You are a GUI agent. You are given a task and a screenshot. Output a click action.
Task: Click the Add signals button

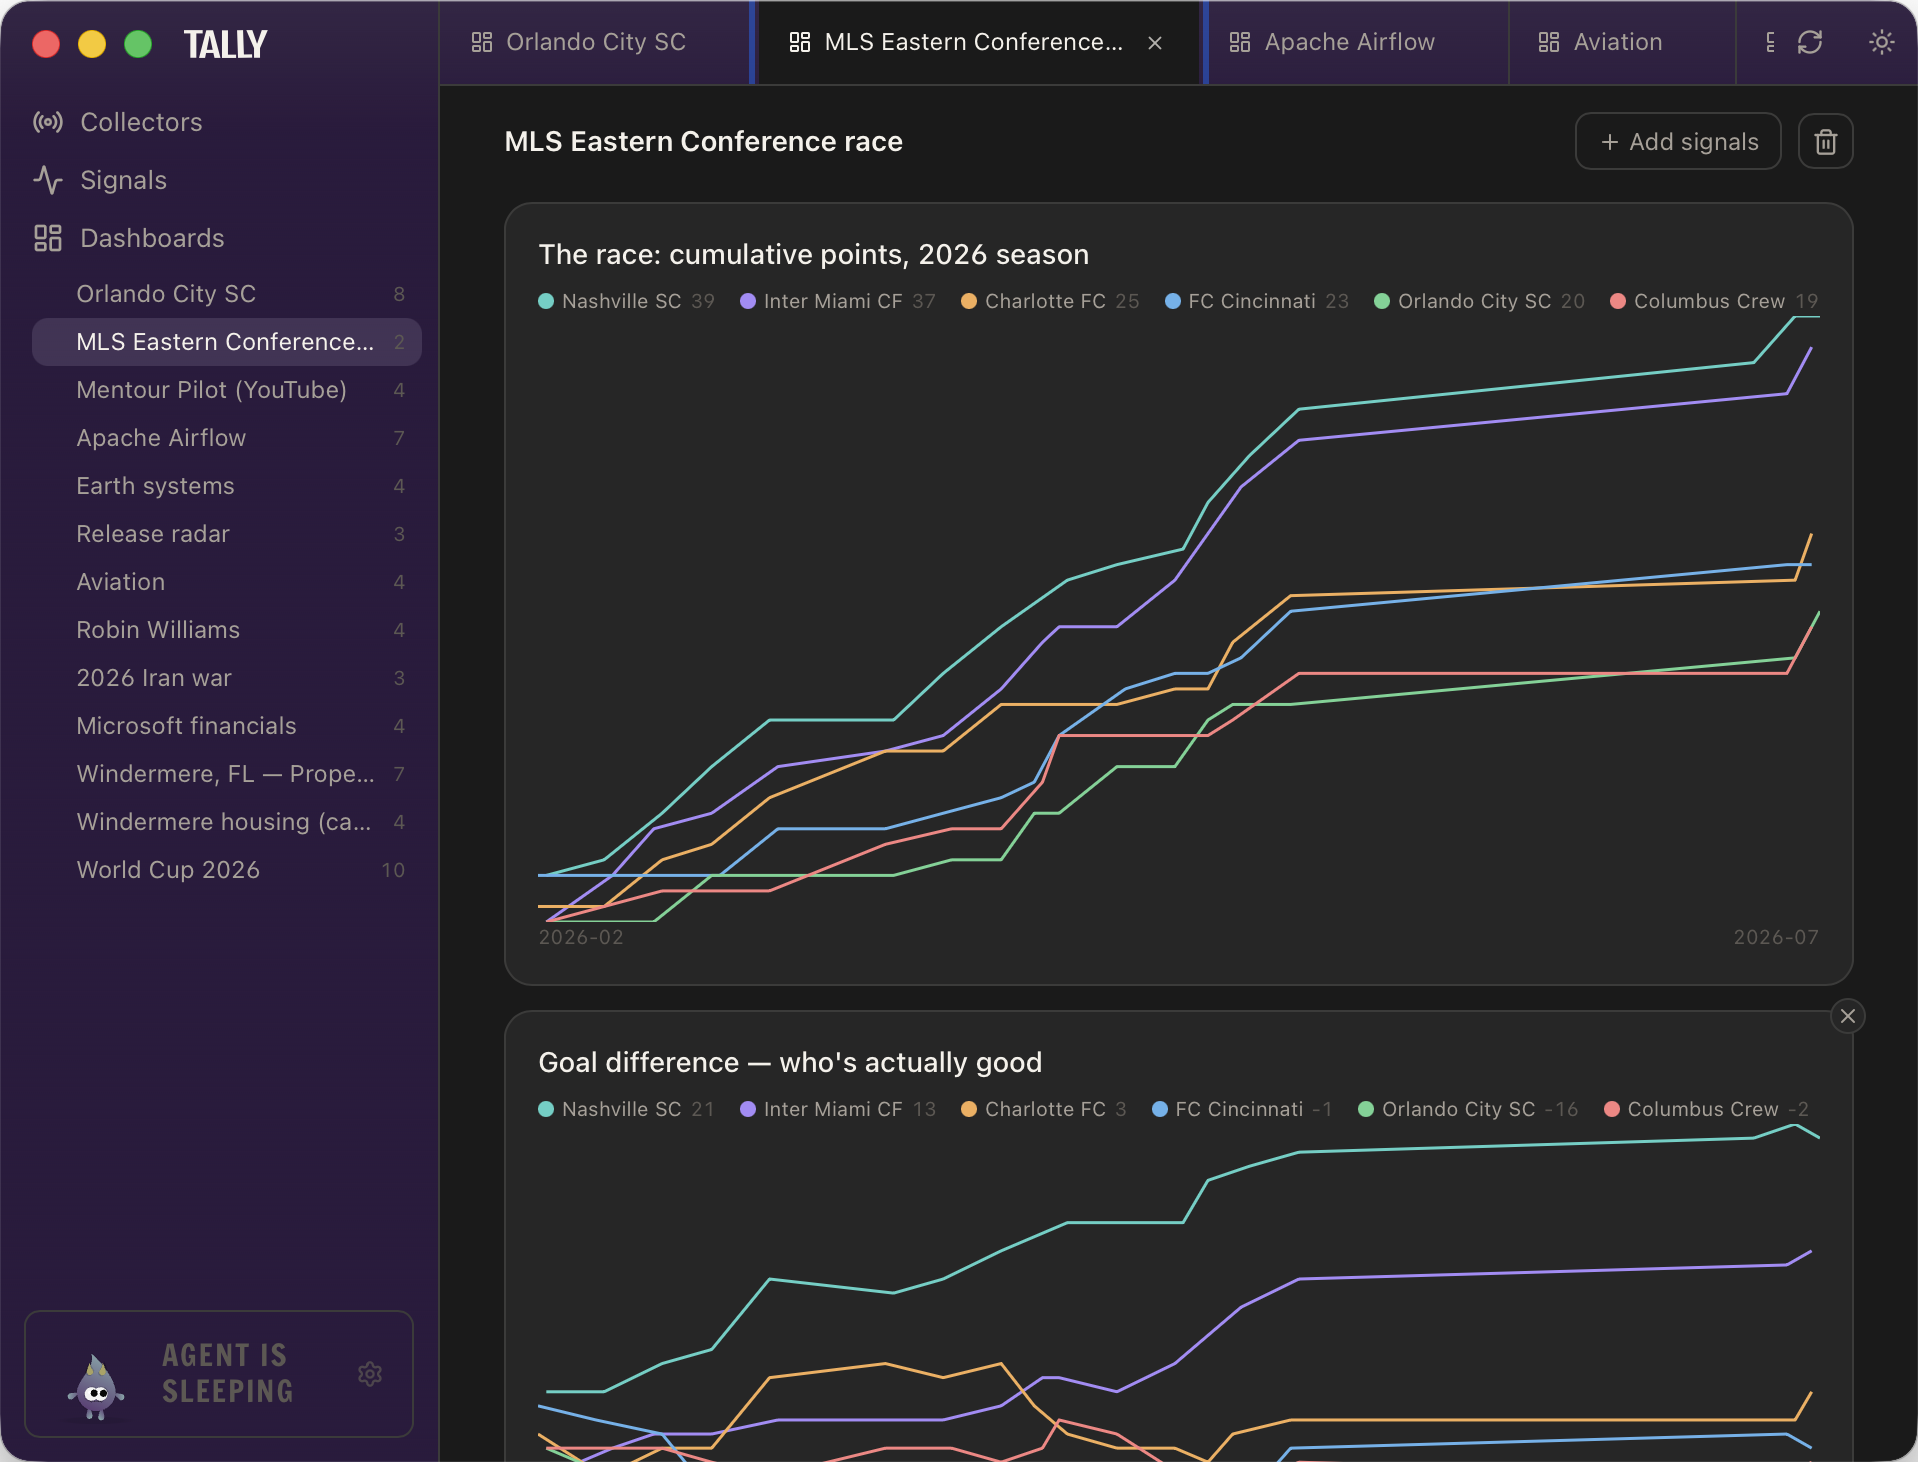tap(1678, 142)
